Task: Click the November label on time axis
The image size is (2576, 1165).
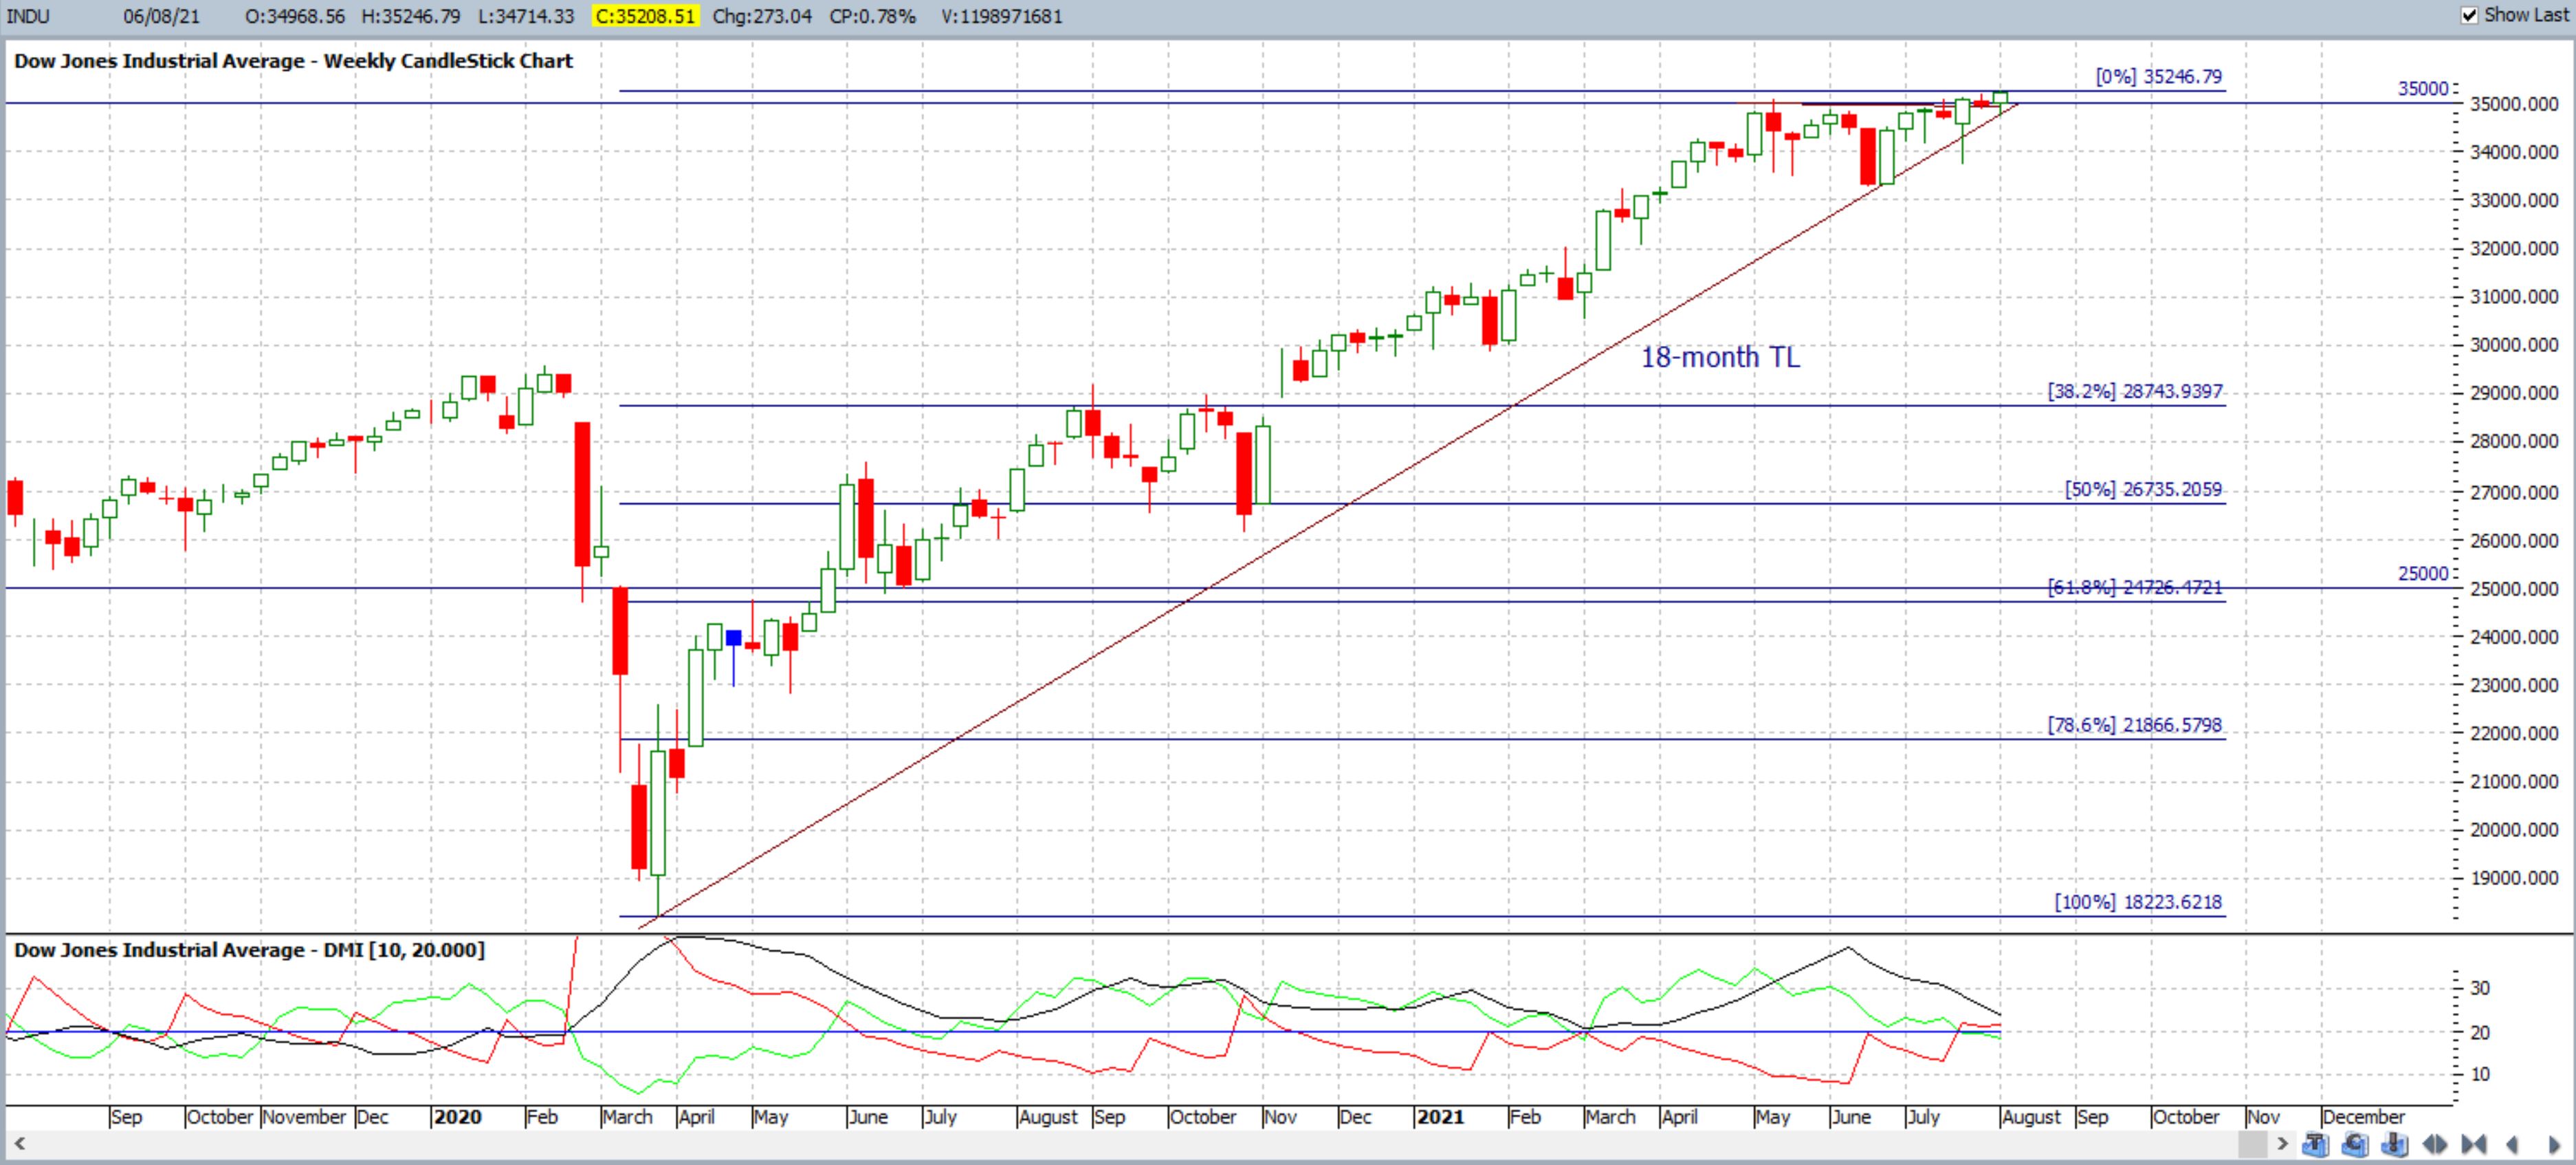Action: (x=304, y=1117)
